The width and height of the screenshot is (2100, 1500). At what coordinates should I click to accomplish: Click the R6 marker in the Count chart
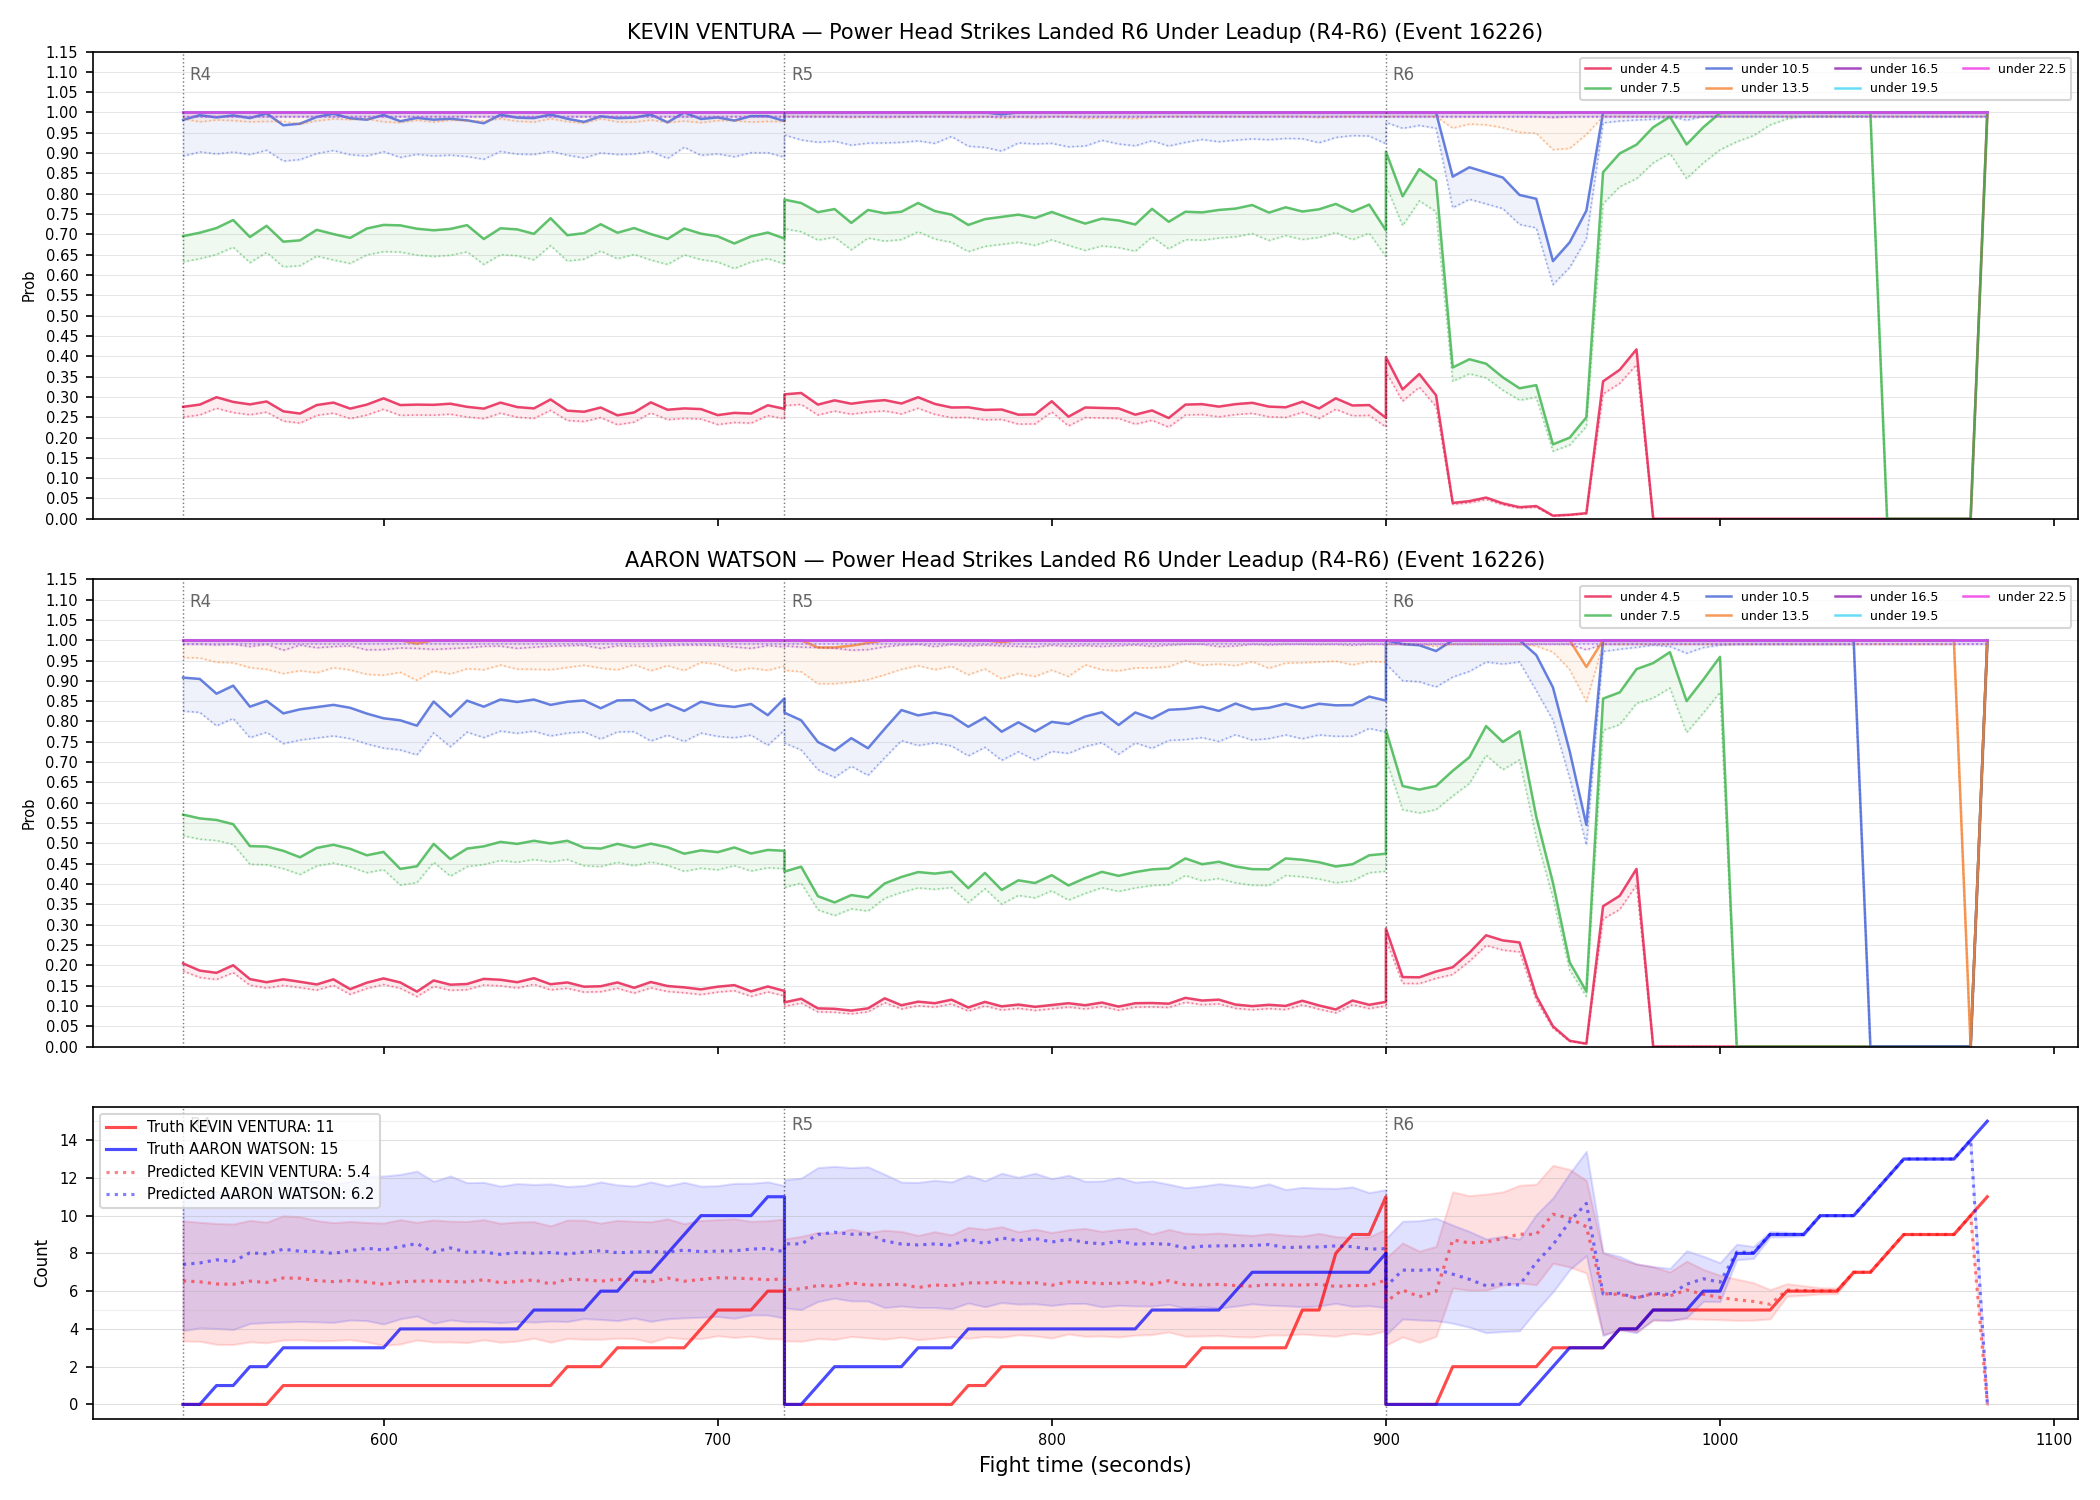point(1403,1124)
